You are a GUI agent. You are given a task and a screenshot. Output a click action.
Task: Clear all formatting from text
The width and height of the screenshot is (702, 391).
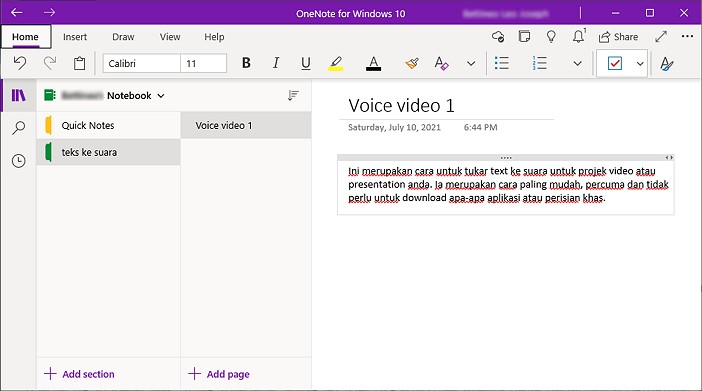click(x=441, y=63)
